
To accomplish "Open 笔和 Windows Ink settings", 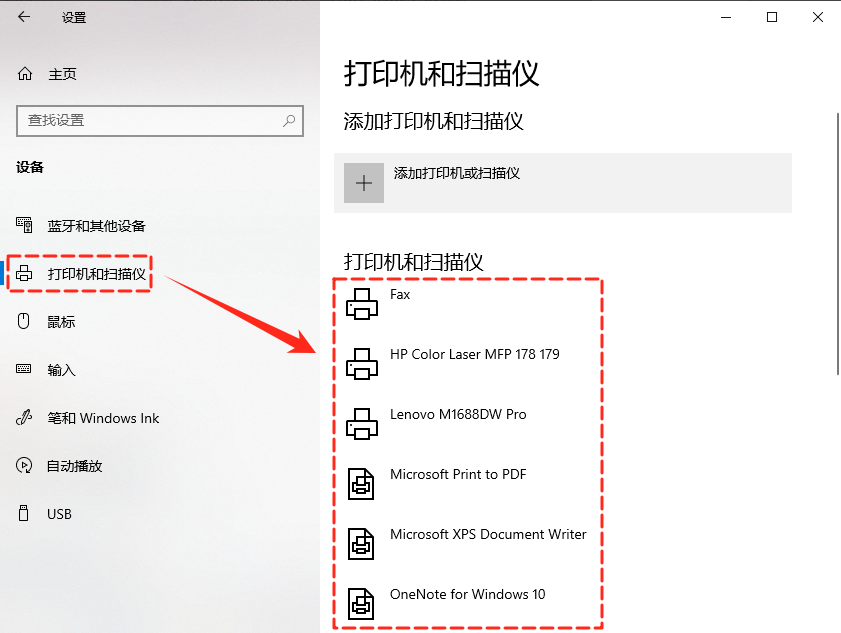I will point(103,418).
